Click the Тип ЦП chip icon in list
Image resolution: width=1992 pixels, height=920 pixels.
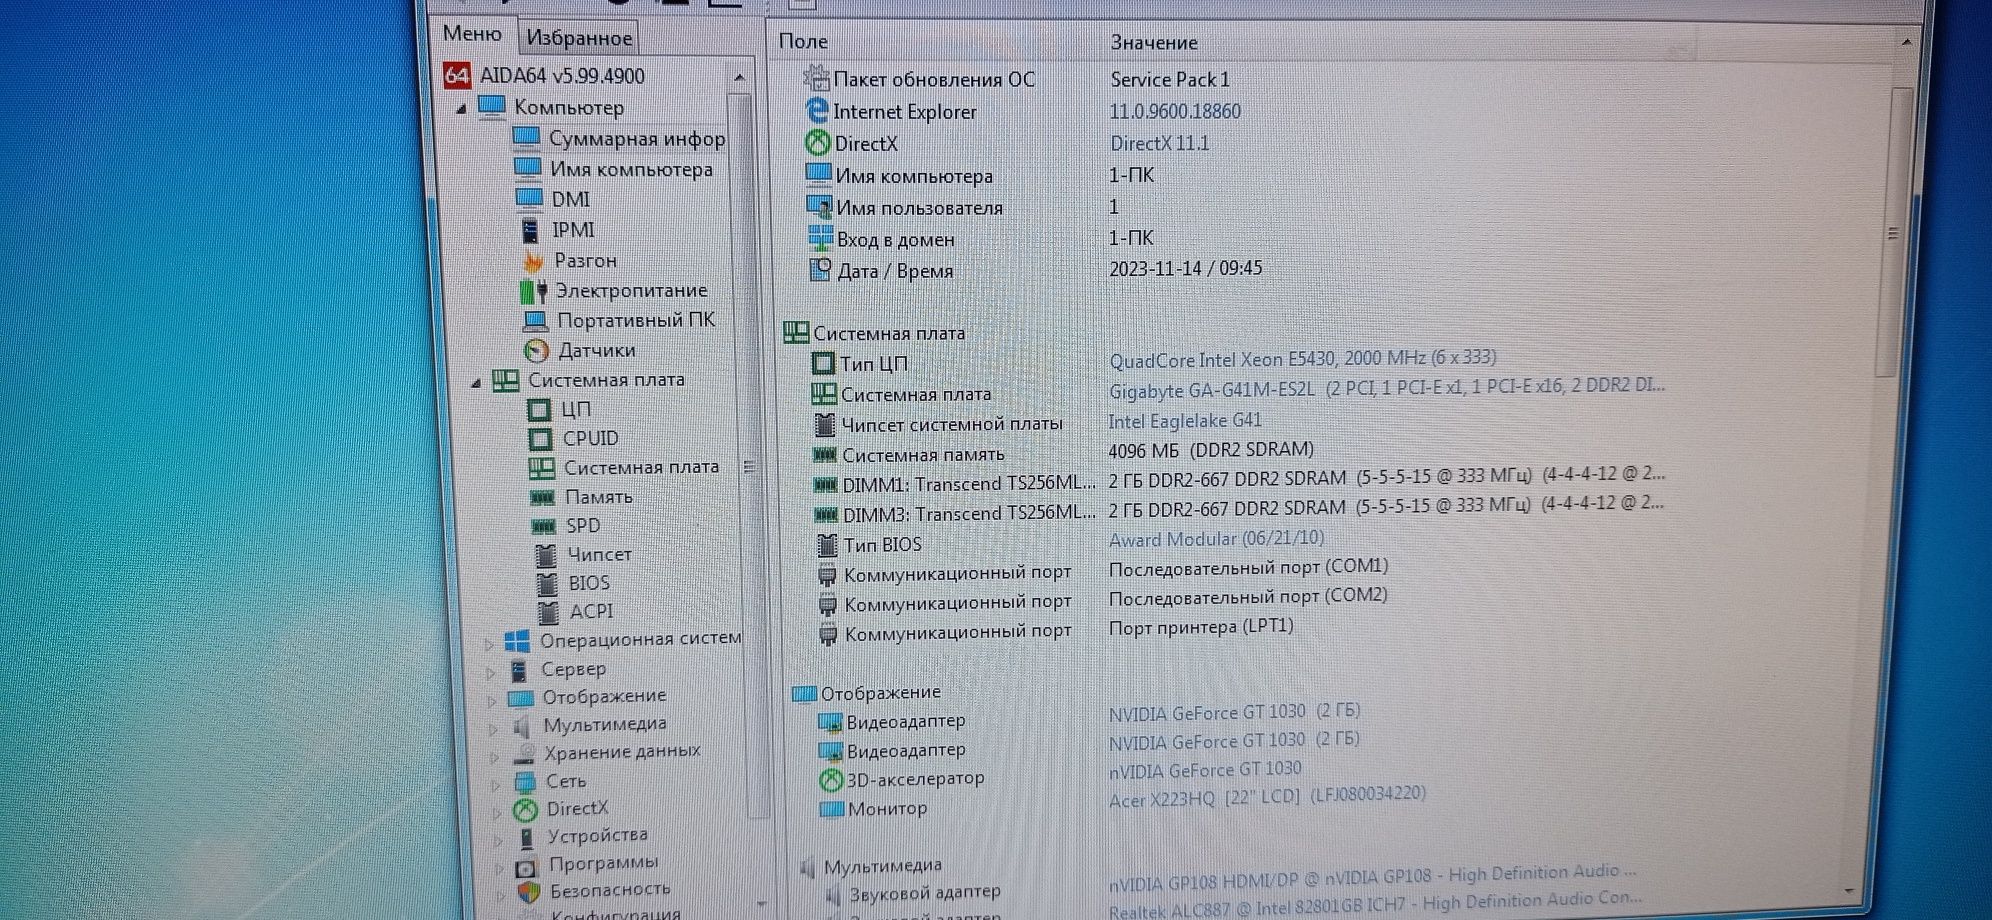click(823, 363)
